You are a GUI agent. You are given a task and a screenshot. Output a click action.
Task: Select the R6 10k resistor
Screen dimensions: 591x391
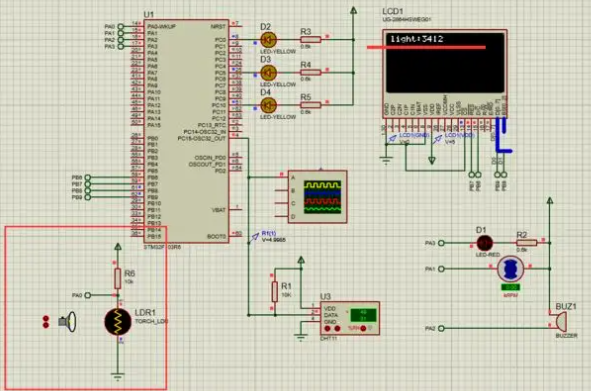[x=118, y=279]
